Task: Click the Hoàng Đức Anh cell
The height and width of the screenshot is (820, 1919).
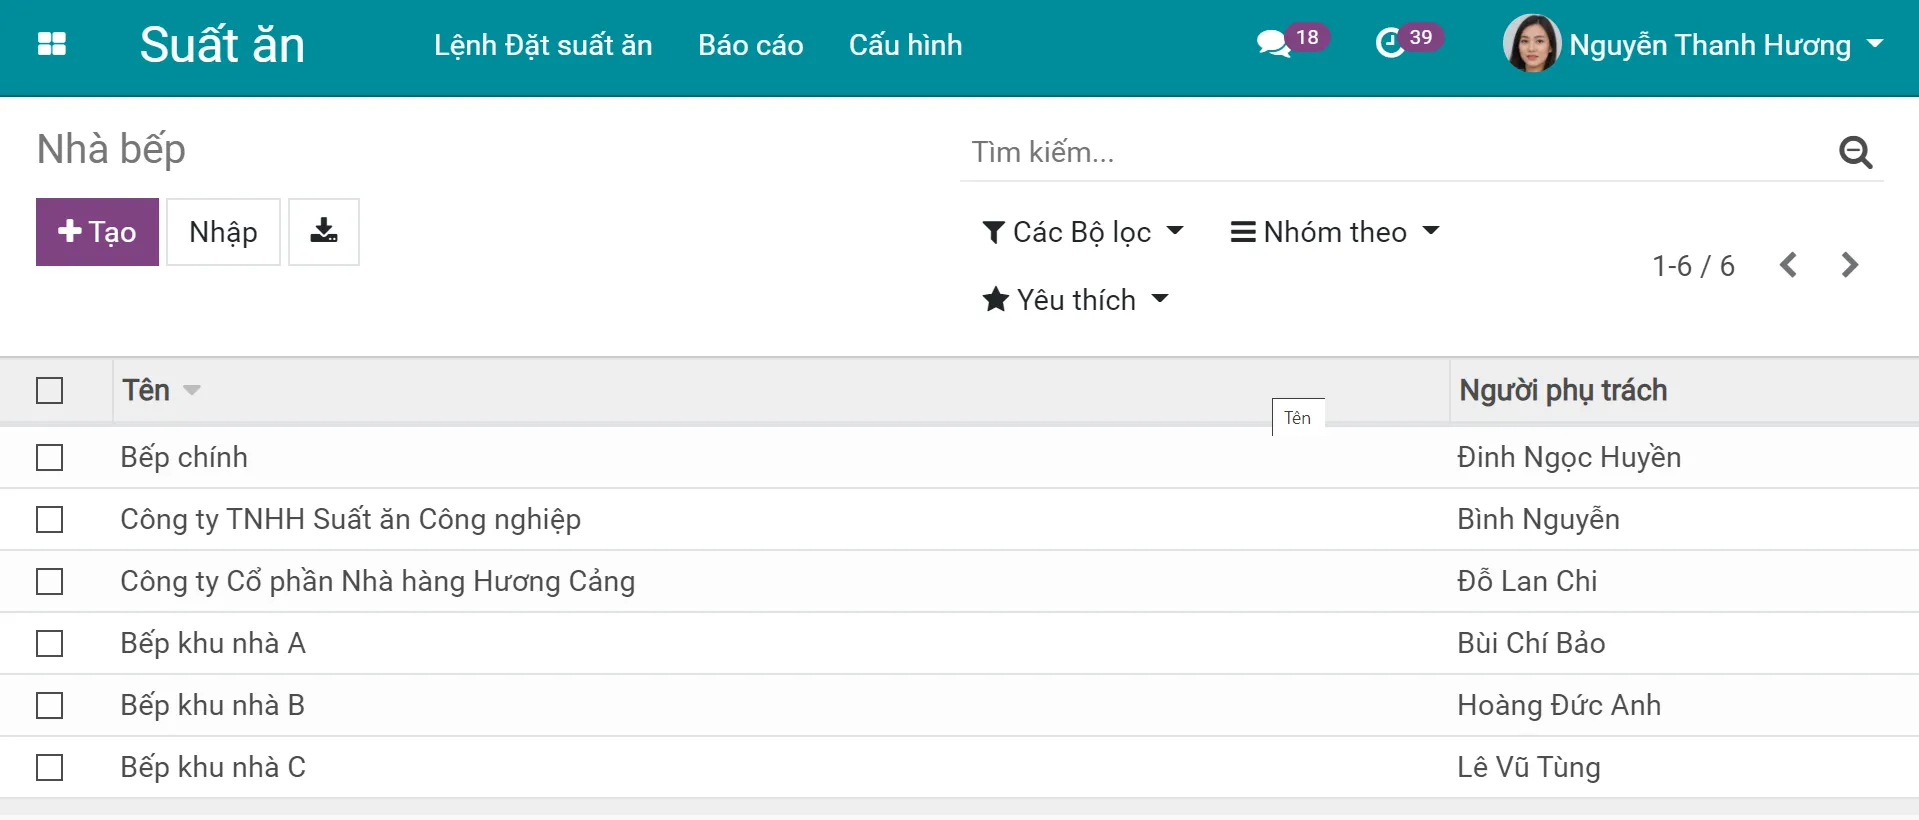Action: coord(1559,706)
